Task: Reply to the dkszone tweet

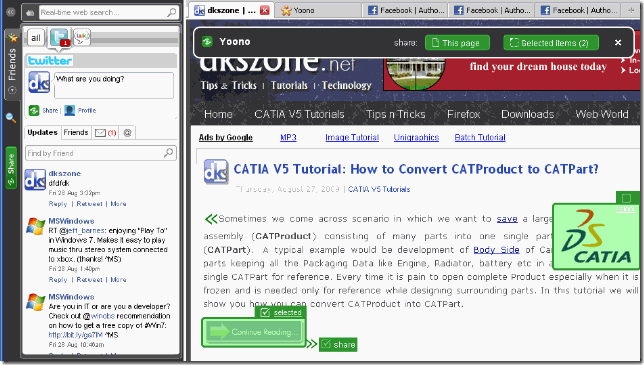Action: coord(58,204)
